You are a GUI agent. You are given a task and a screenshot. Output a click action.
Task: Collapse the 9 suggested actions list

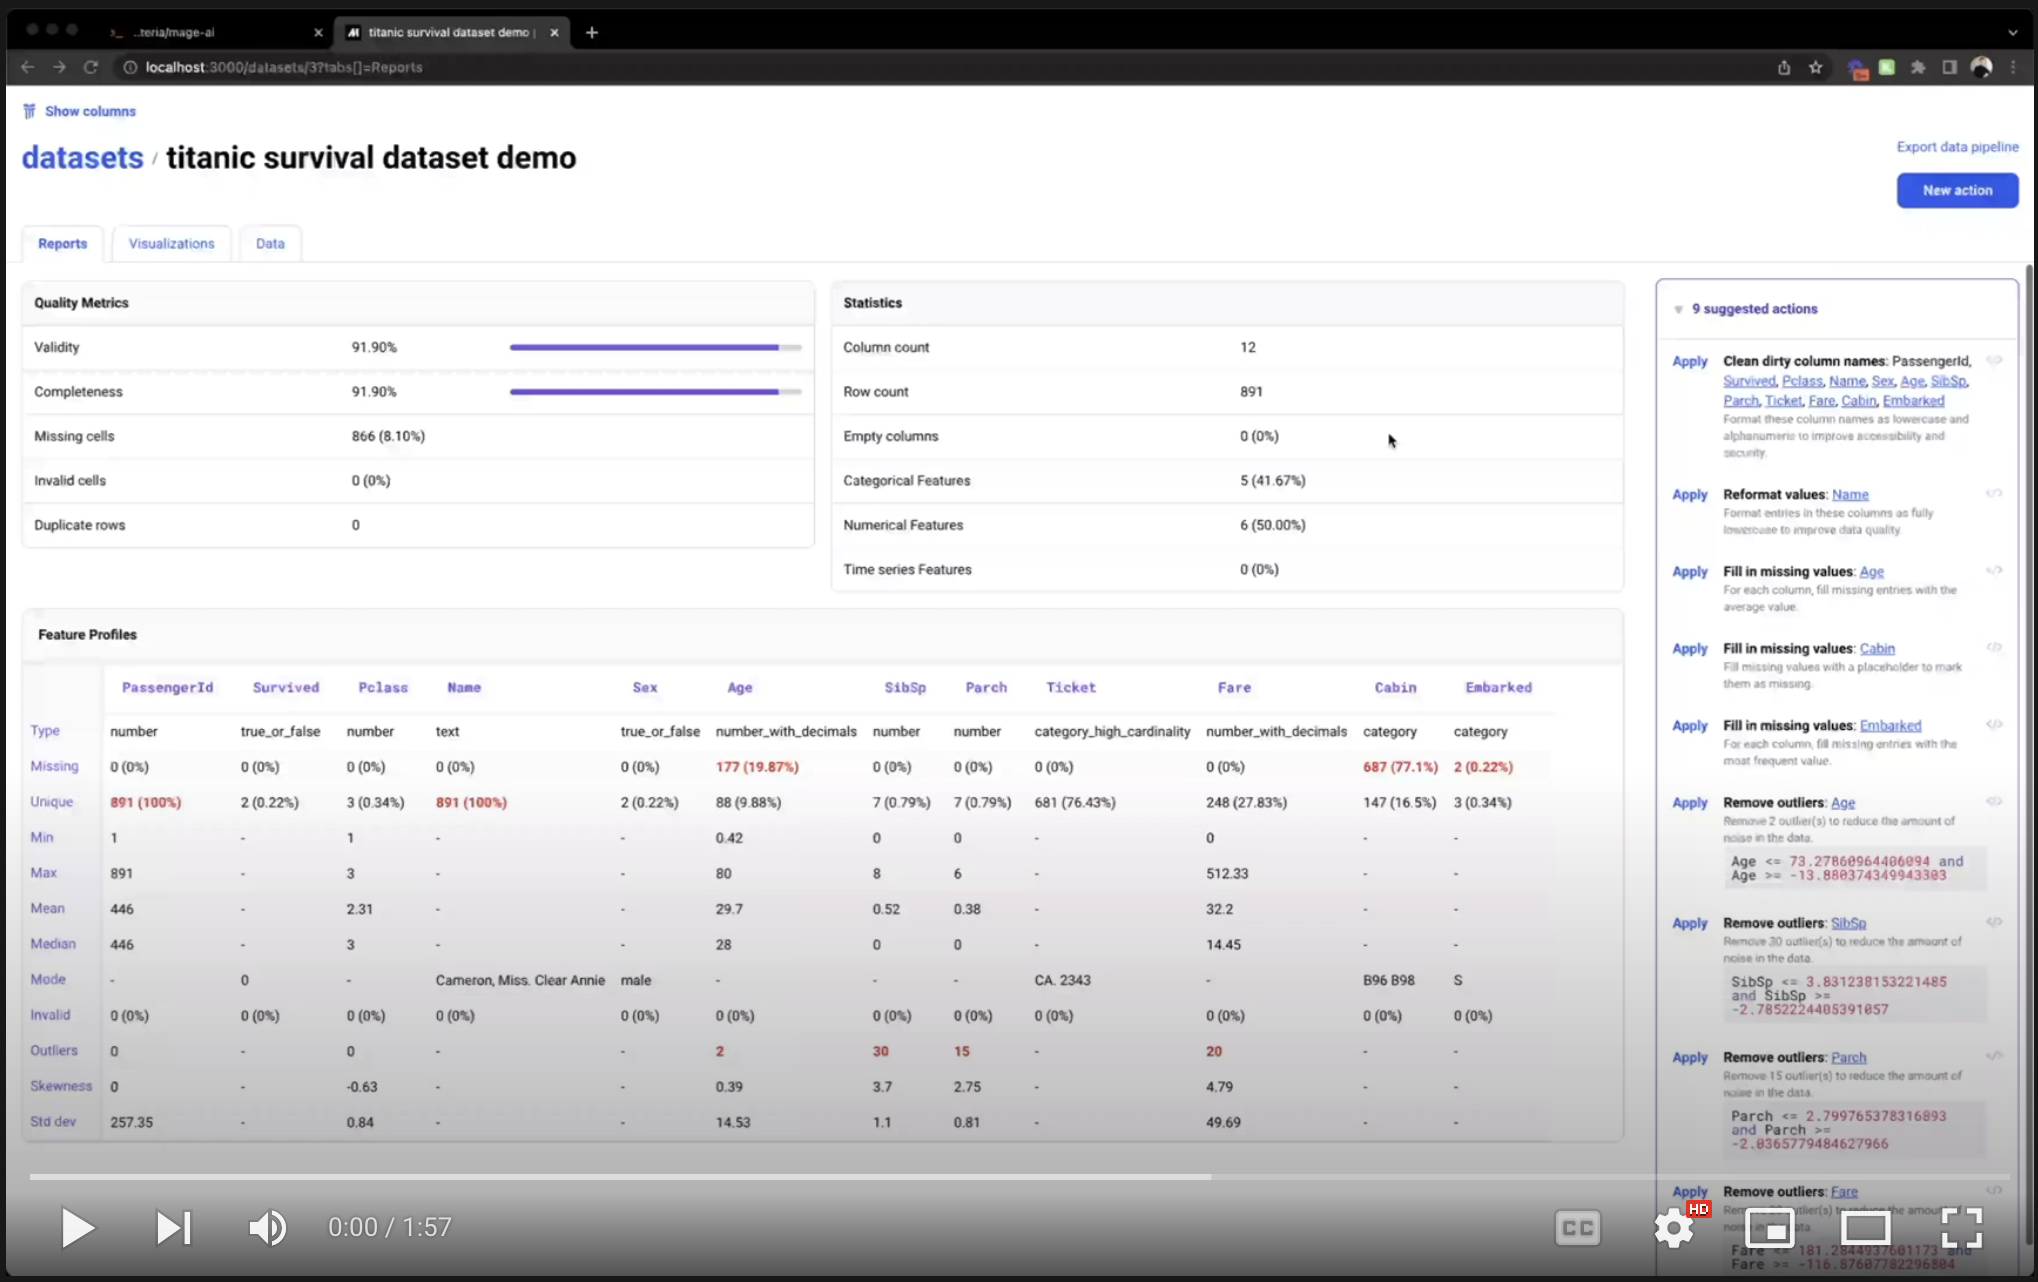(1679, 309)
